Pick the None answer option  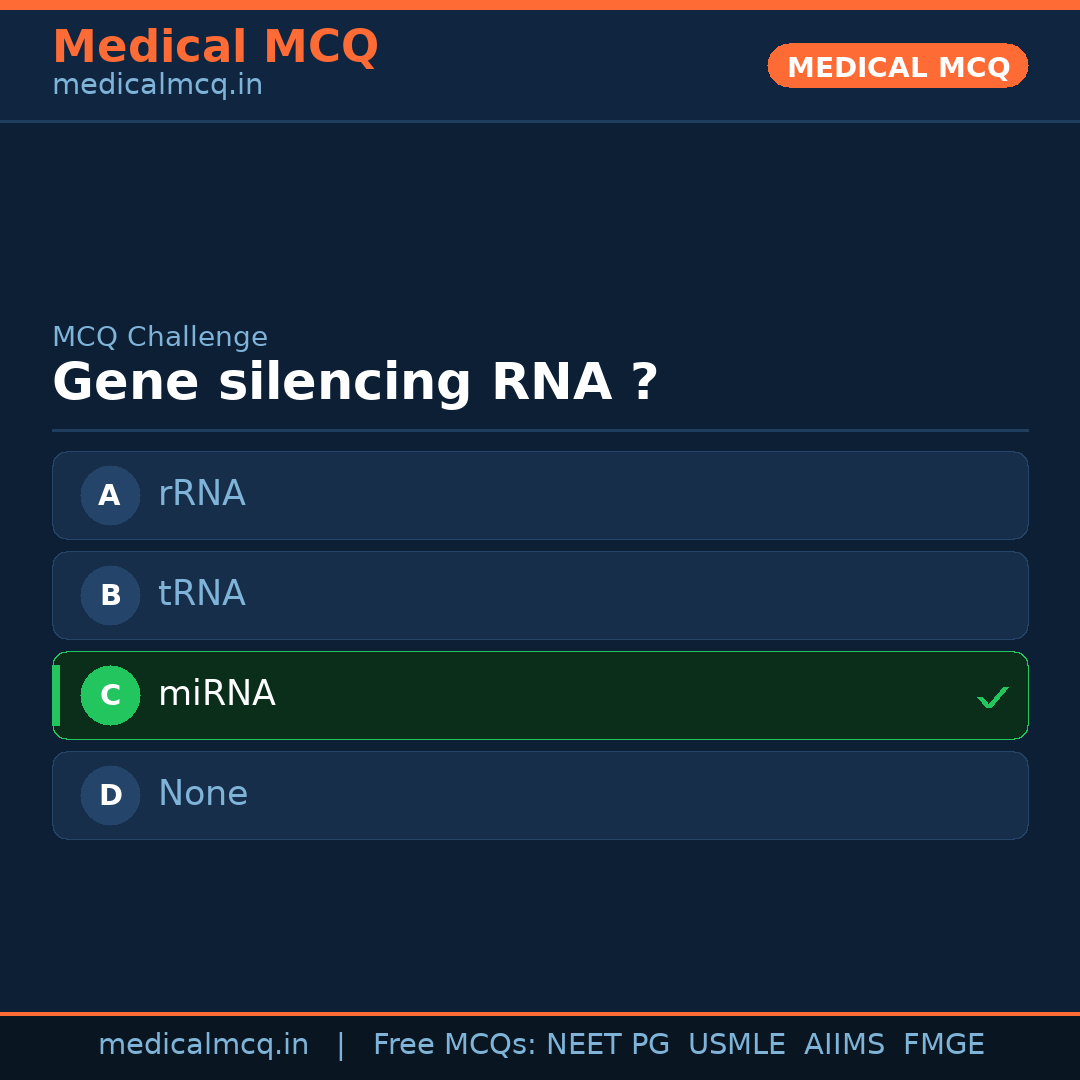pos(540,795)
